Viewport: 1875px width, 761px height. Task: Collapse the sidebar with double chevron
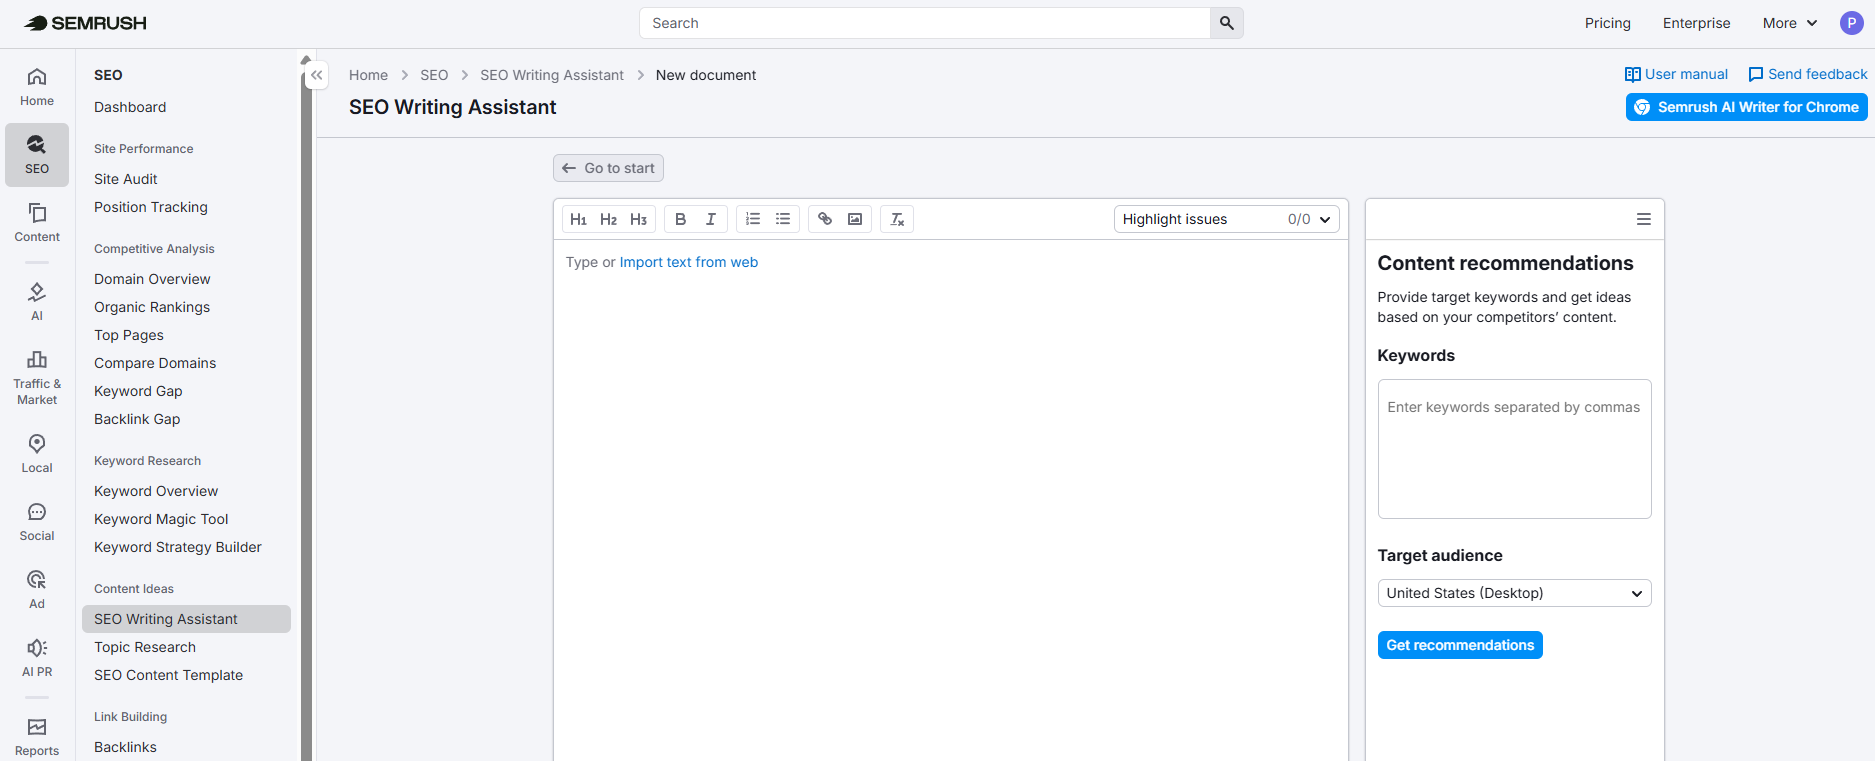(x=317, y=75)
